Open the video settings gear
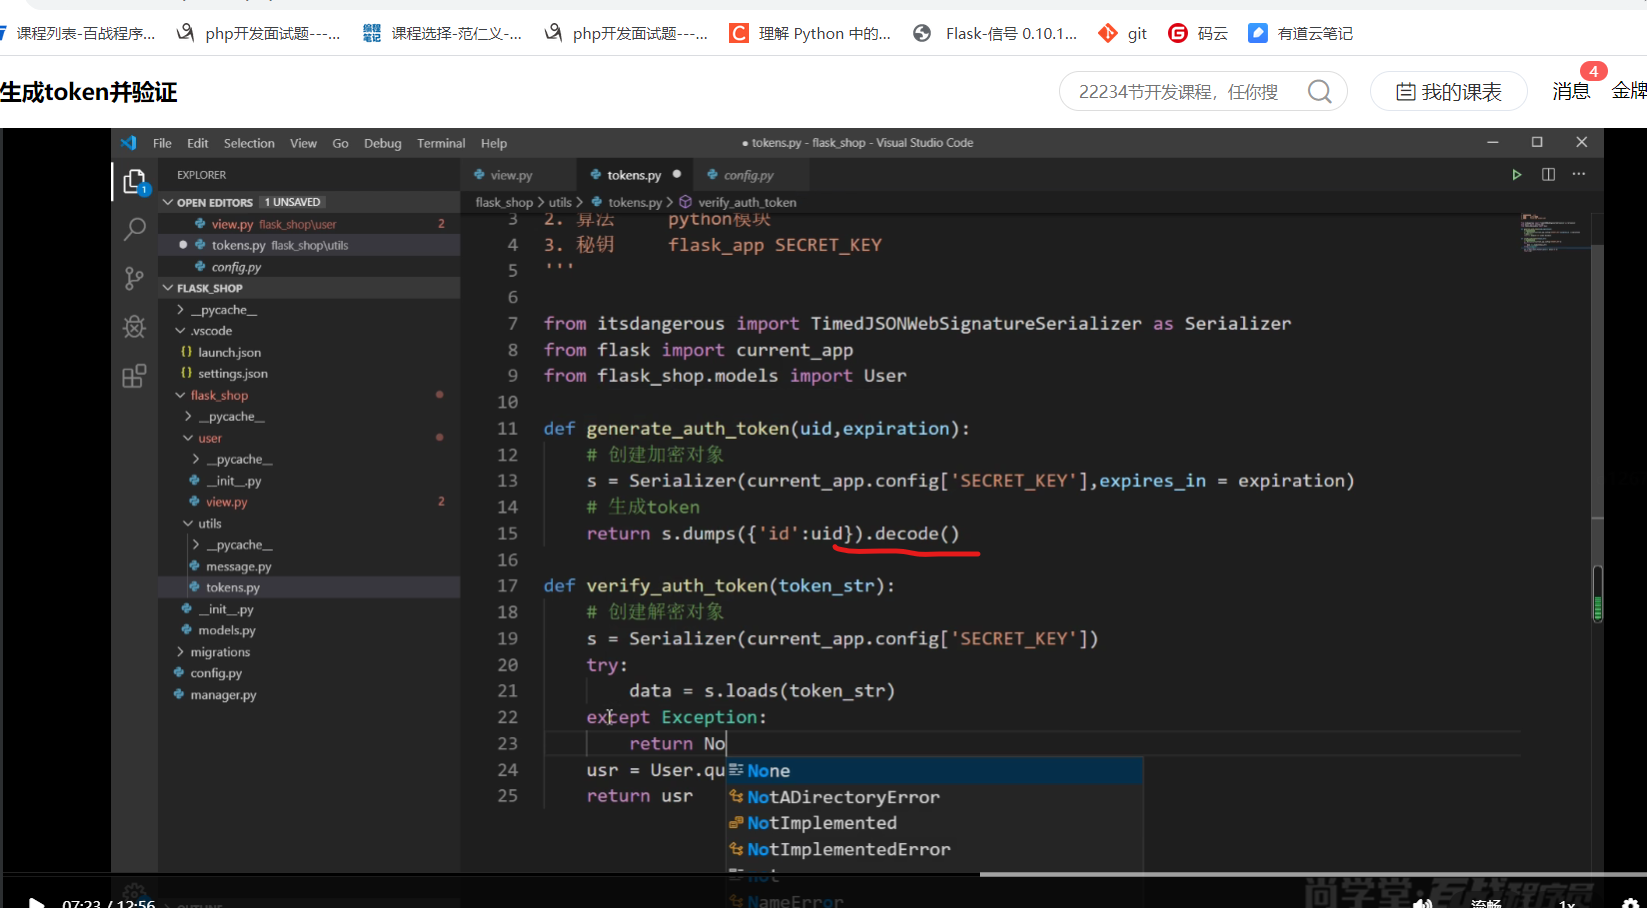 pyautogui.click(x=1630, y=903)
